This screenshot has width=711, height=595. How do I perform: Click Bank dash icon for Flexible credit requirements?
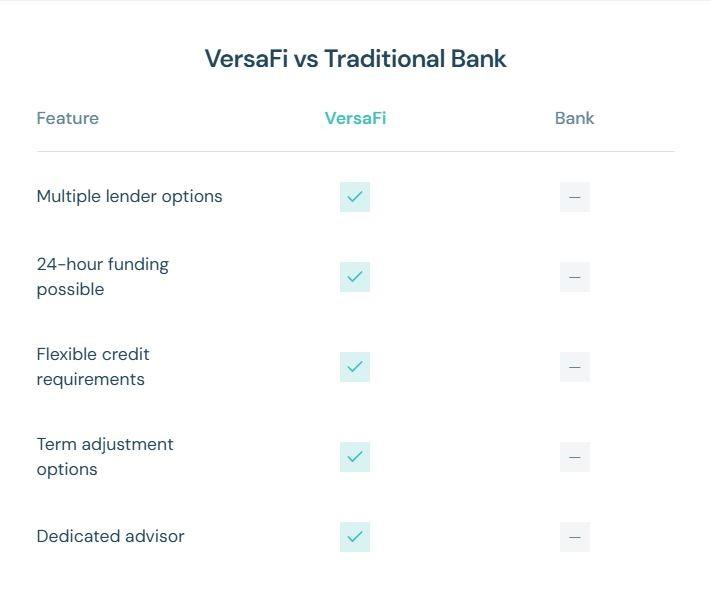pos(575,366)
